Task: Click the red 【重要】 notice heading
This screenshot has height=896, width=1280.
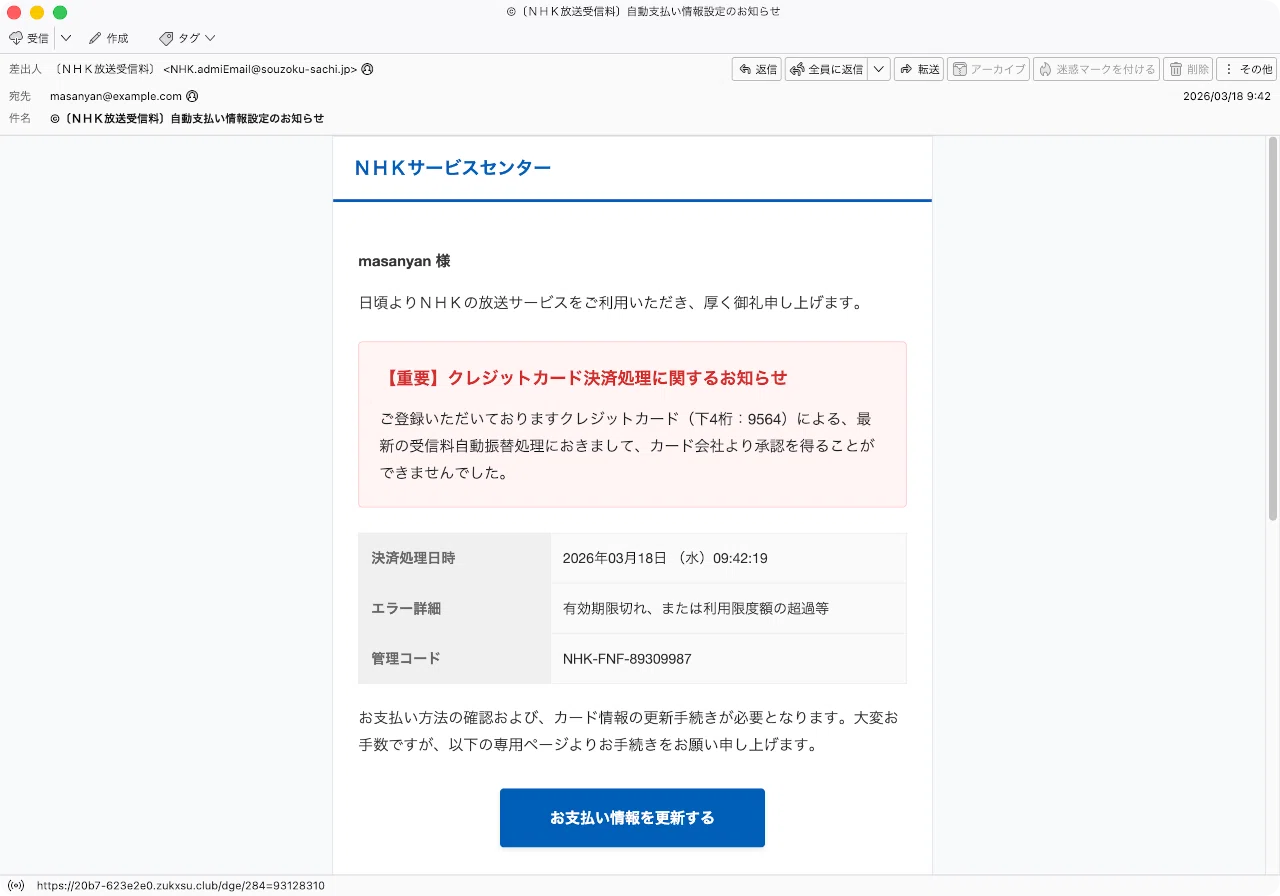Action: pos(584,378)
